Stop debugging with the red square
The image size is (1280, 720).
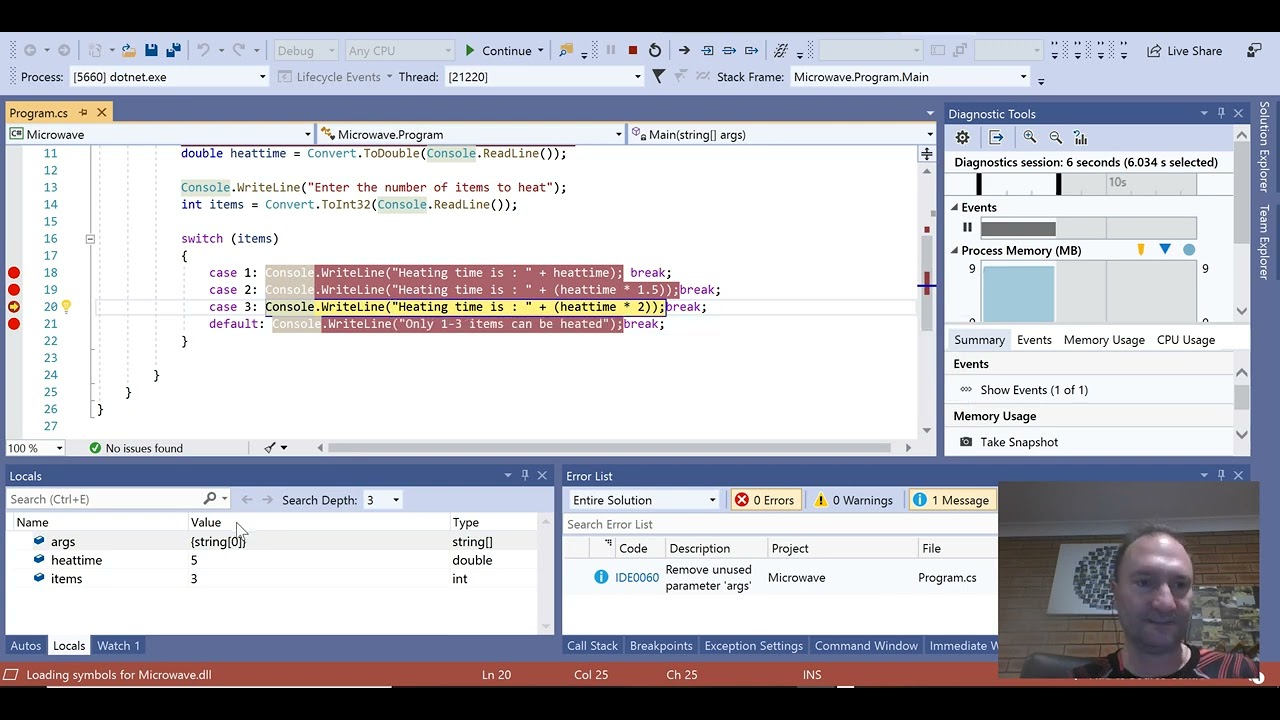(x=632, y=51)
